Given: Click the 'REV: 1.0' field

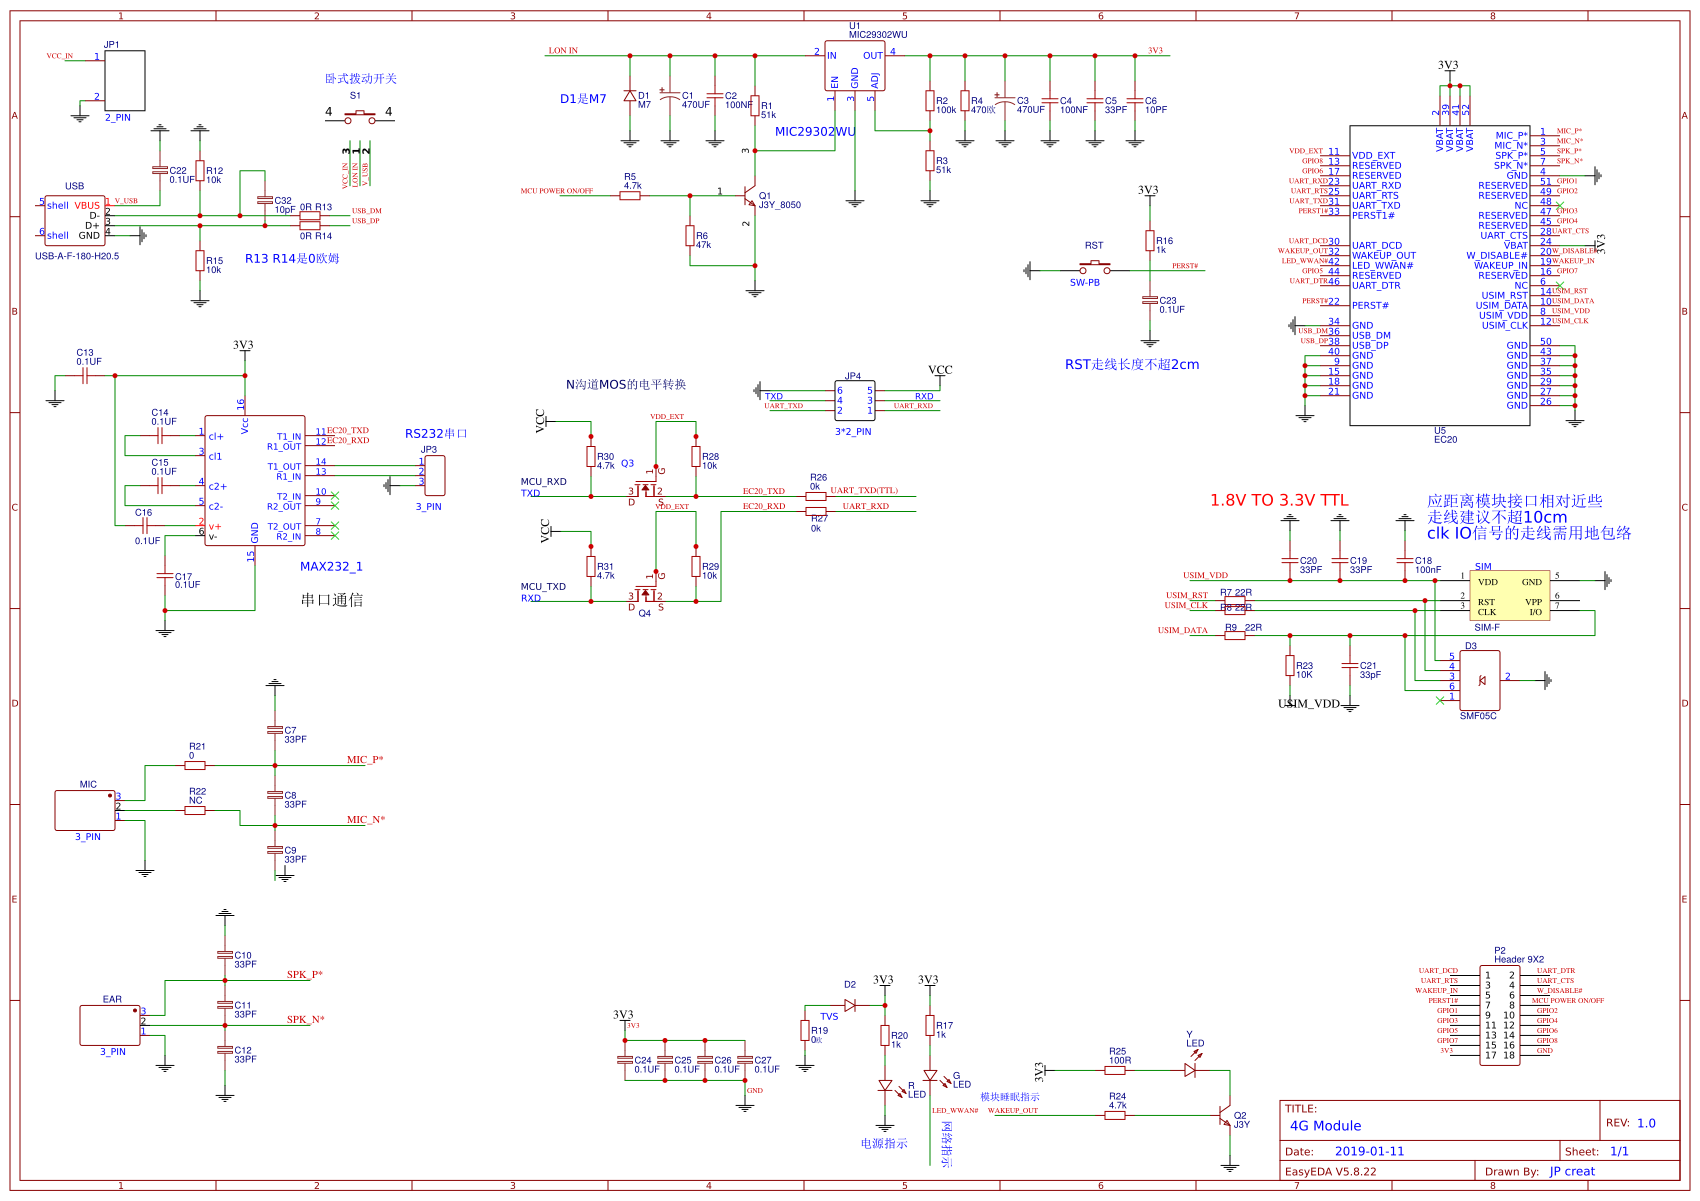Looking at the screenshot, I should coord(1630,1123).
